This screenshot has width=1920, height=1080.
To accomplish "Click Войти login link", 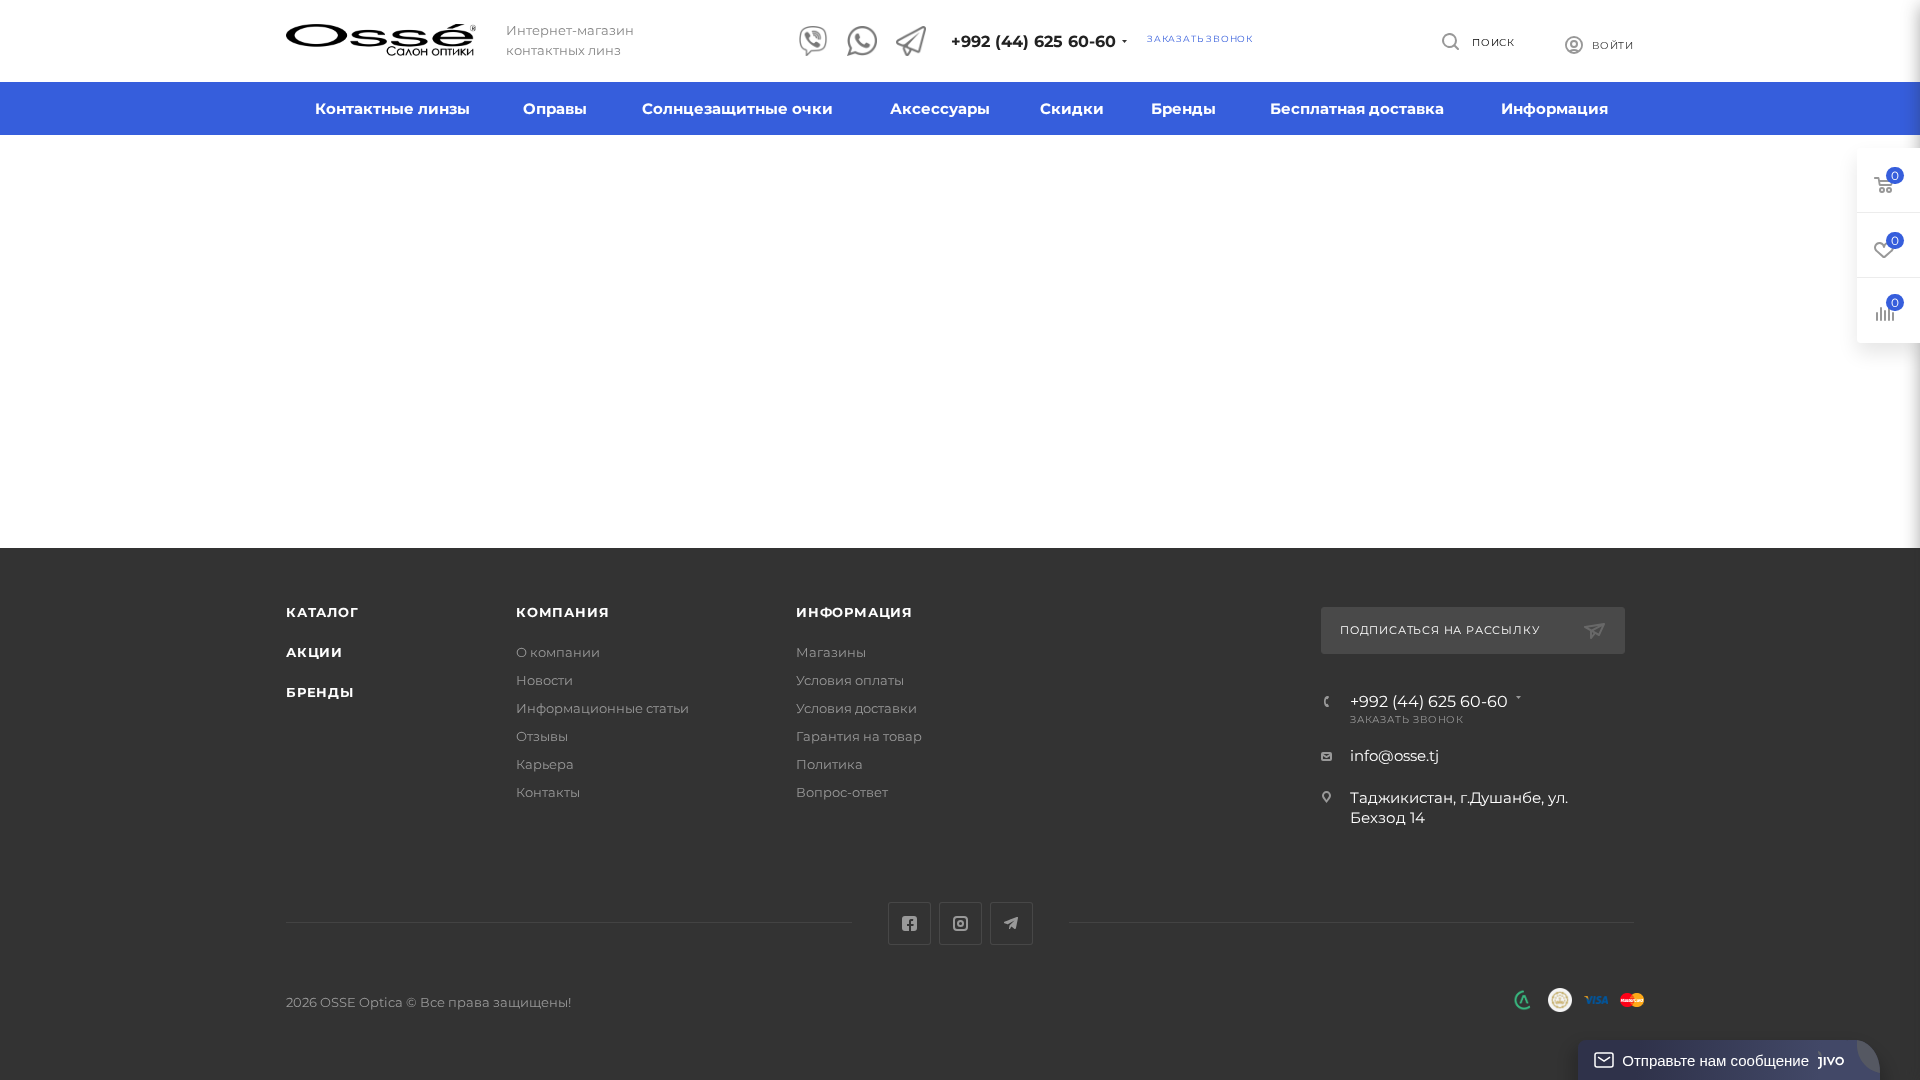I will coord(1612,45).
